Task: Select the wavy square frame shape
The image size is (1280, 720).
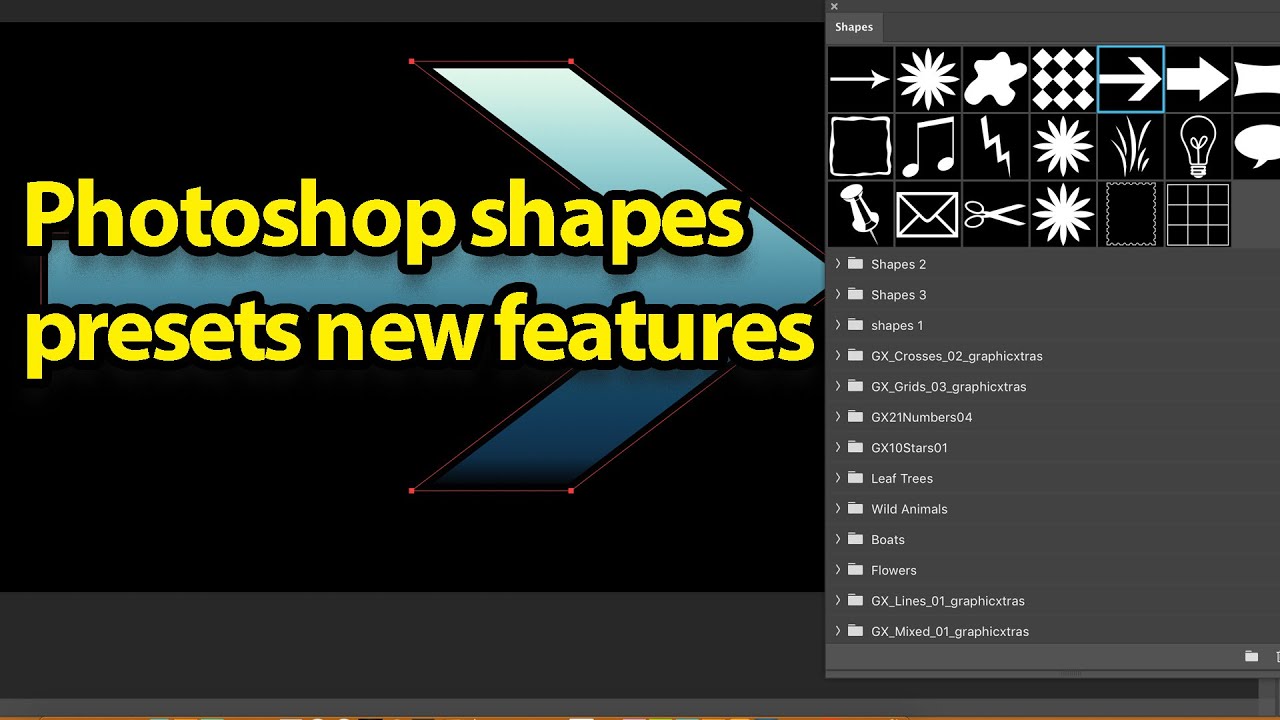Action: [860, 146]
